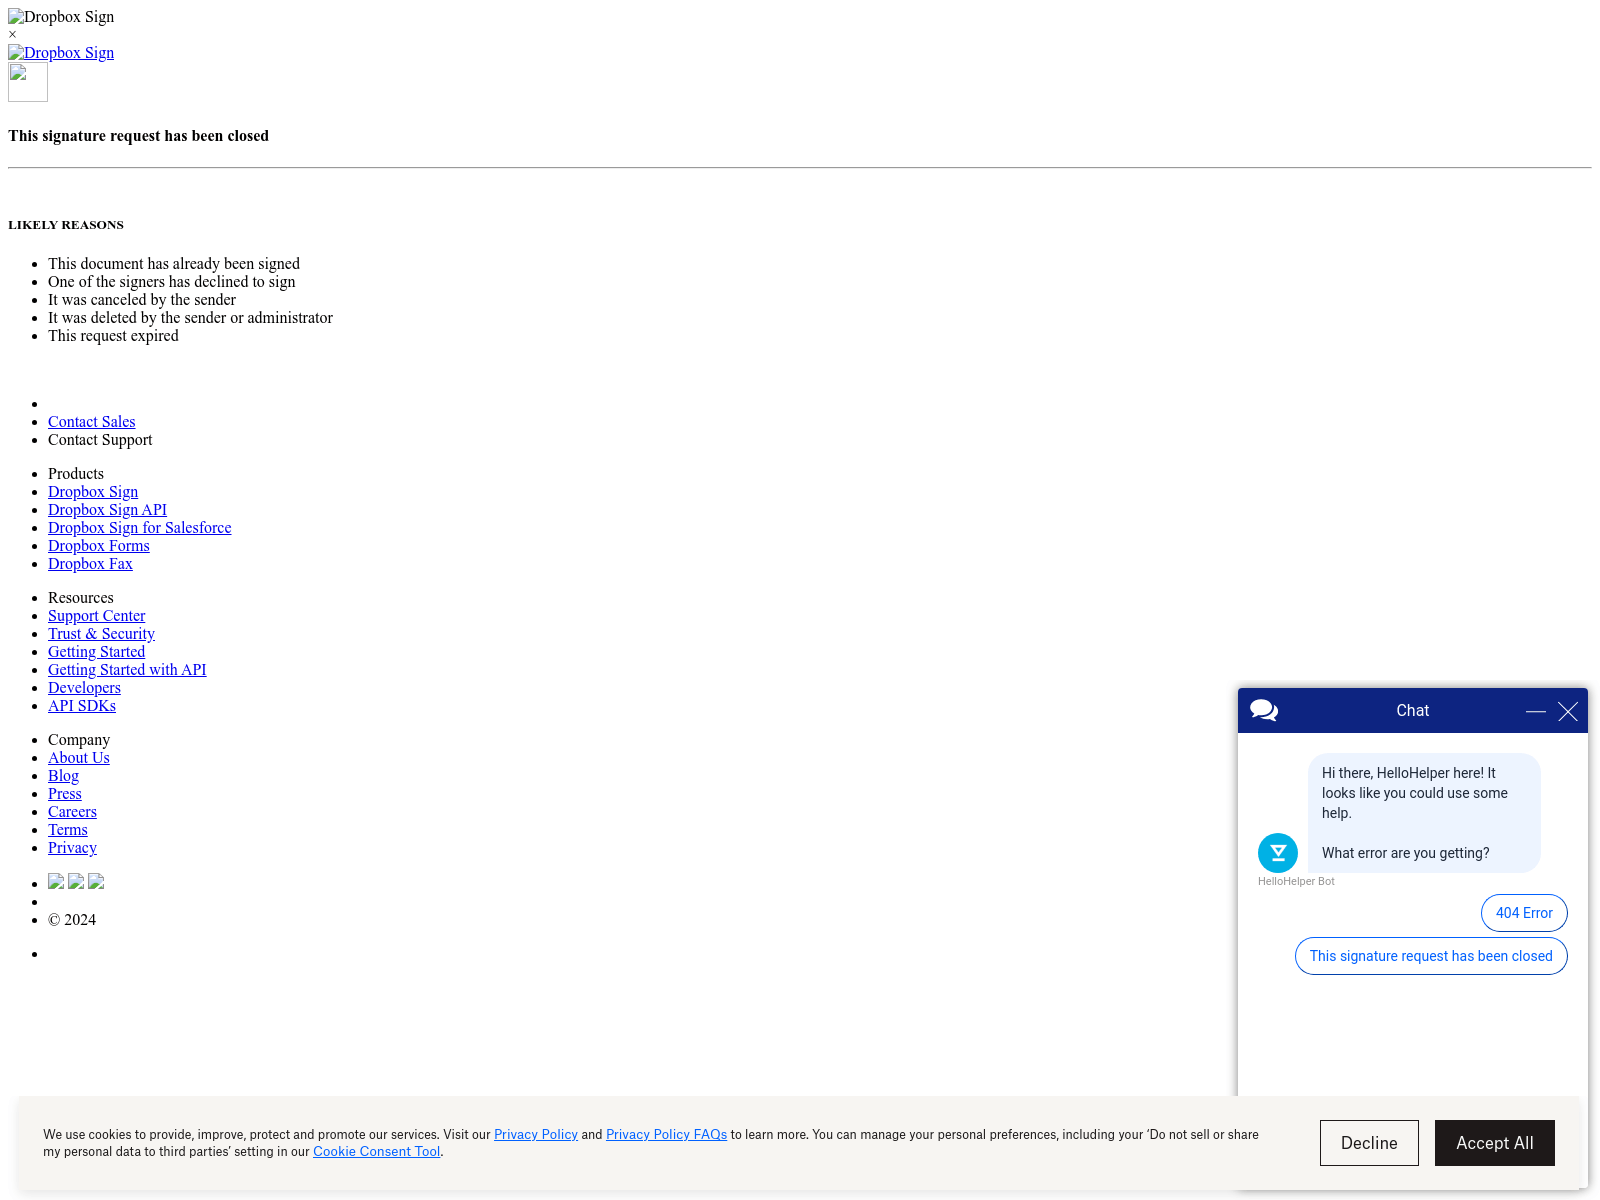
Task: Click the Resources heading
Action: [x=81, y=598]
